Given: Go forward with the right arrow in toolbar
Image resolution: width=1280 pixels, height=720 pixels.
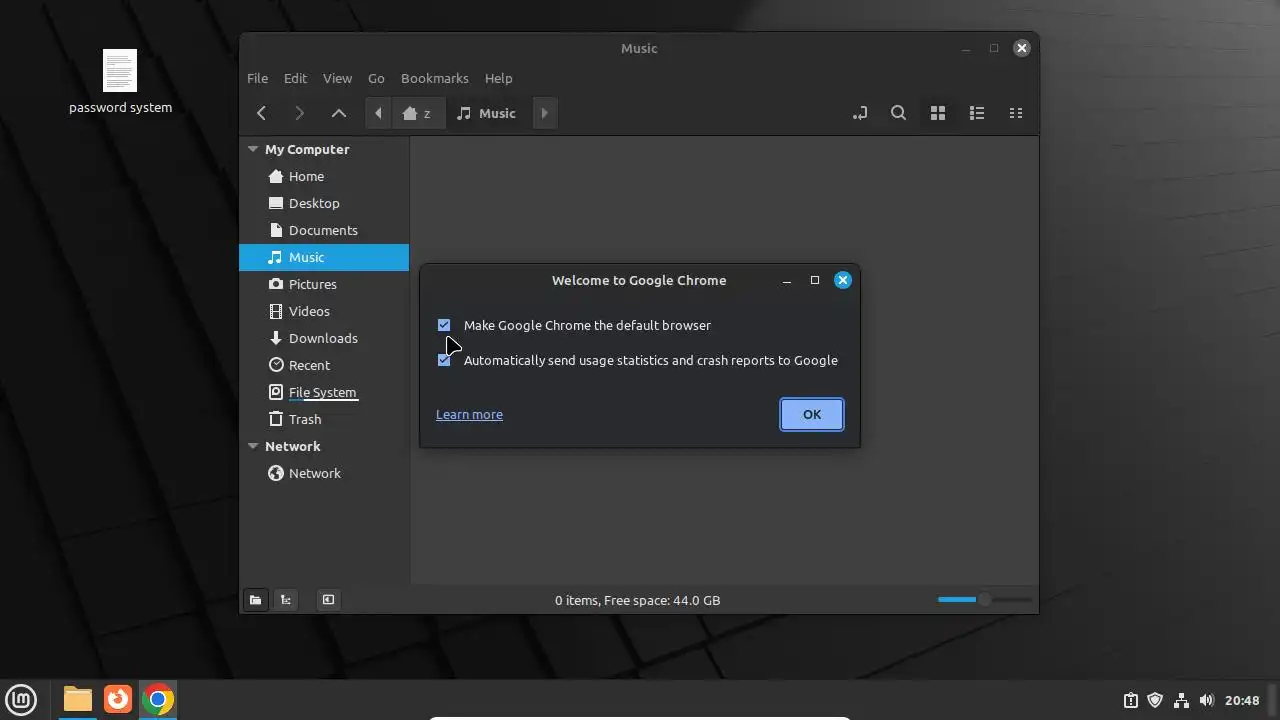Looking at the screenshot, I should tap(299, 113).
